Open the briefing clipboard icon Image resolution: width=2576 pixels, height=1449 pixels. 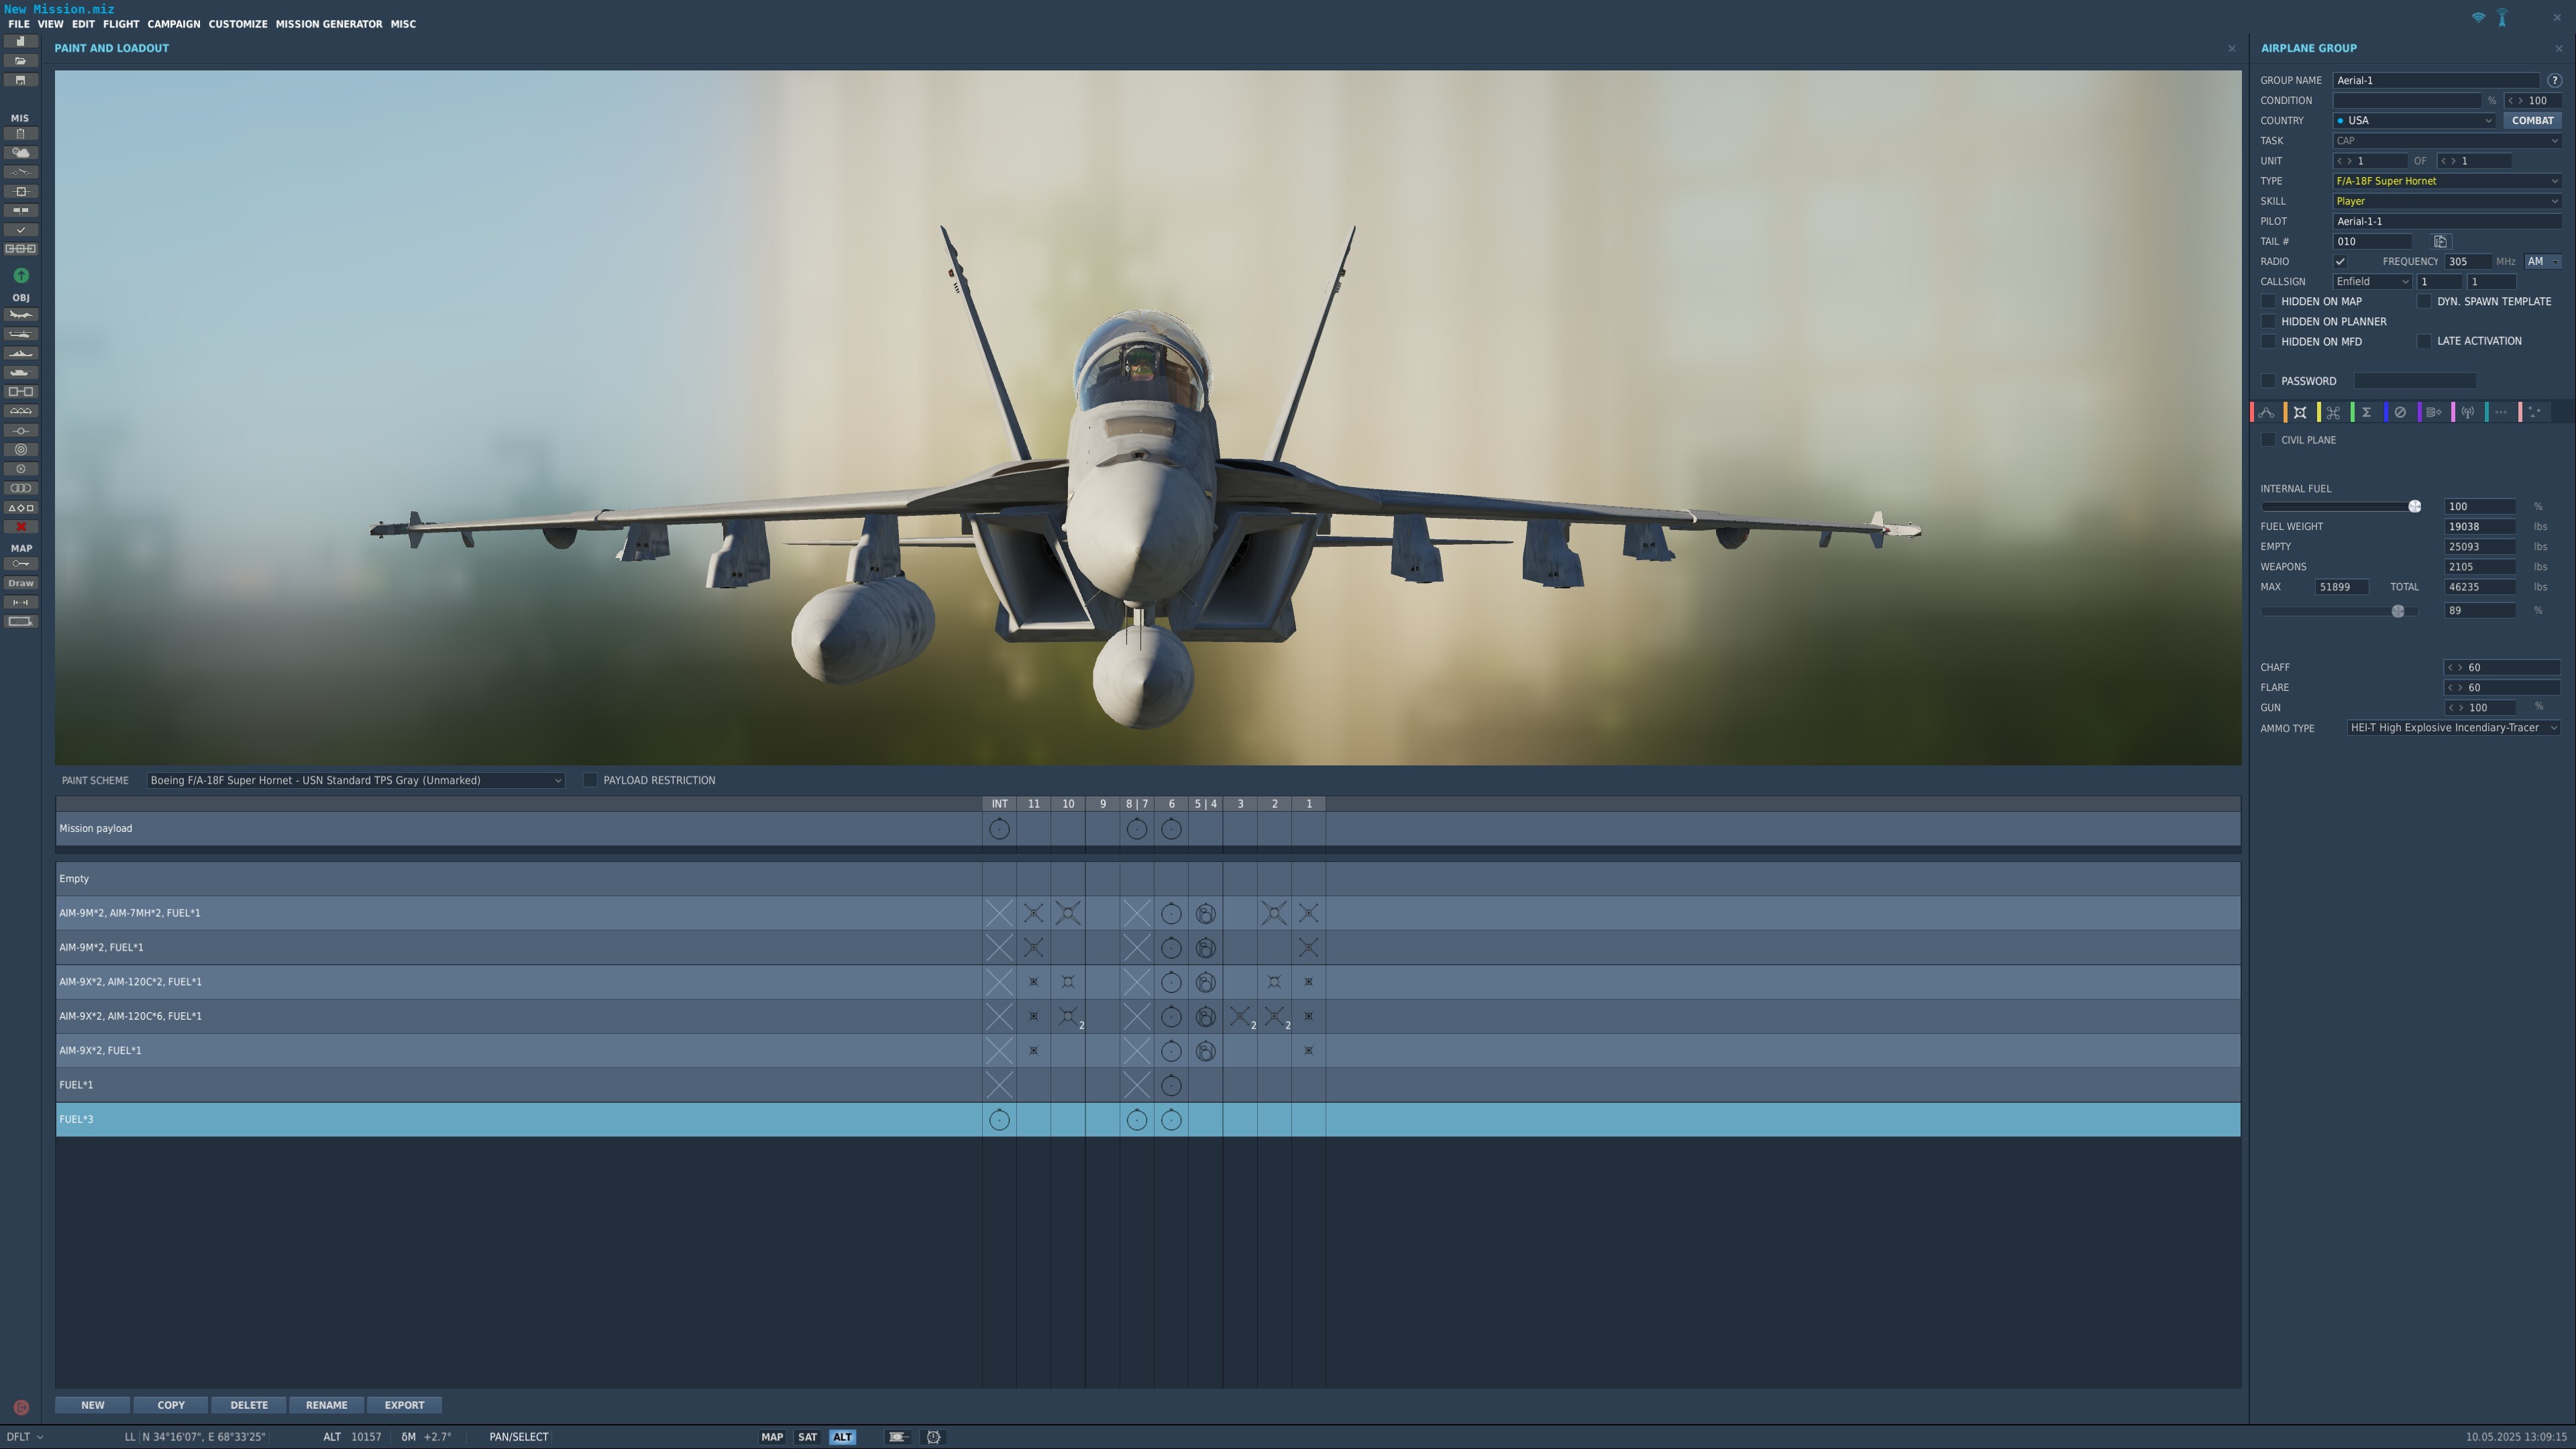click(20, 134)
